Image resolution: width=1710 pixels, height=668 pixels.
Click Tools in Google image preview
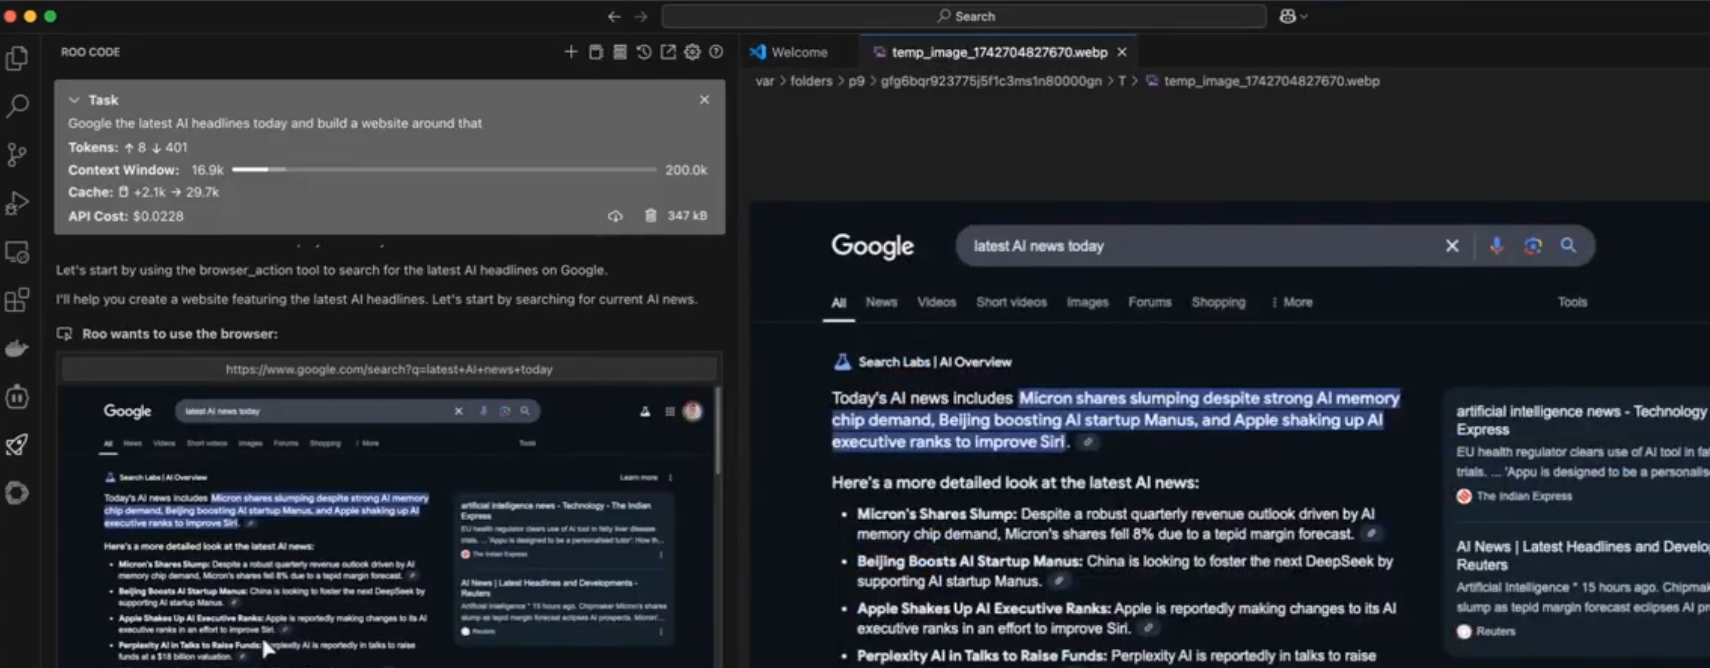pyautogui.click(x=1572, y=302)
